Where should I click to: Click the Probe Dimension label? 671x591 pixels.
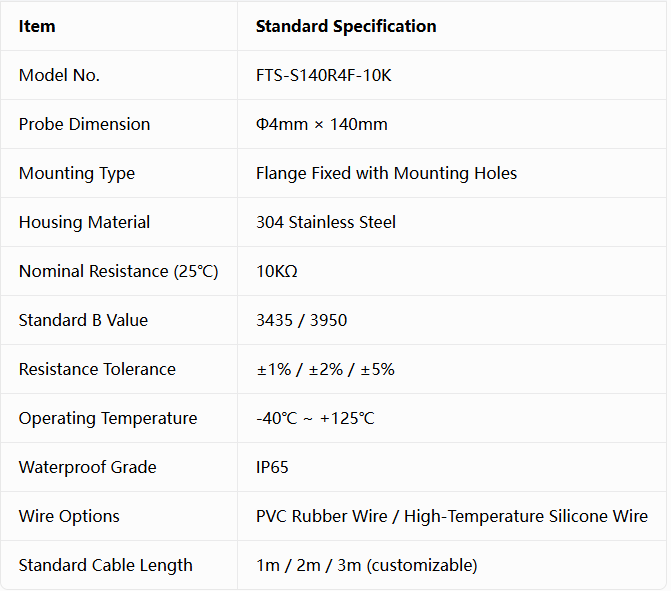[x=84, y=125]
